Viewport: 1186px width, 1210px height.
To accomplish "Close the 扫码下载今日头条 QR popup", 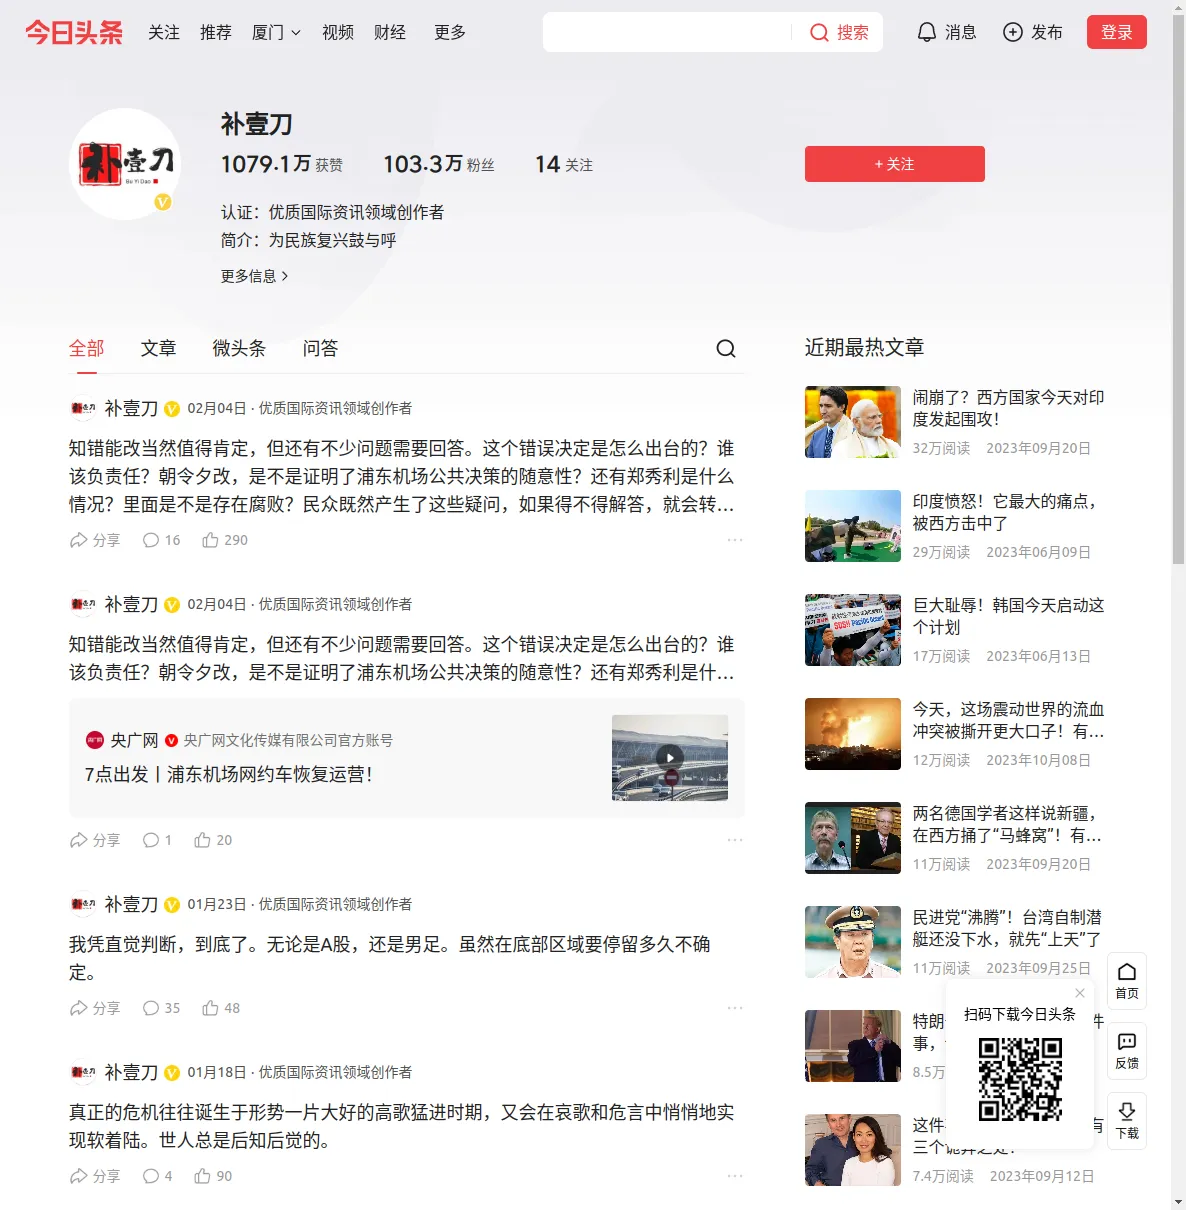I will click(1080, 993).
